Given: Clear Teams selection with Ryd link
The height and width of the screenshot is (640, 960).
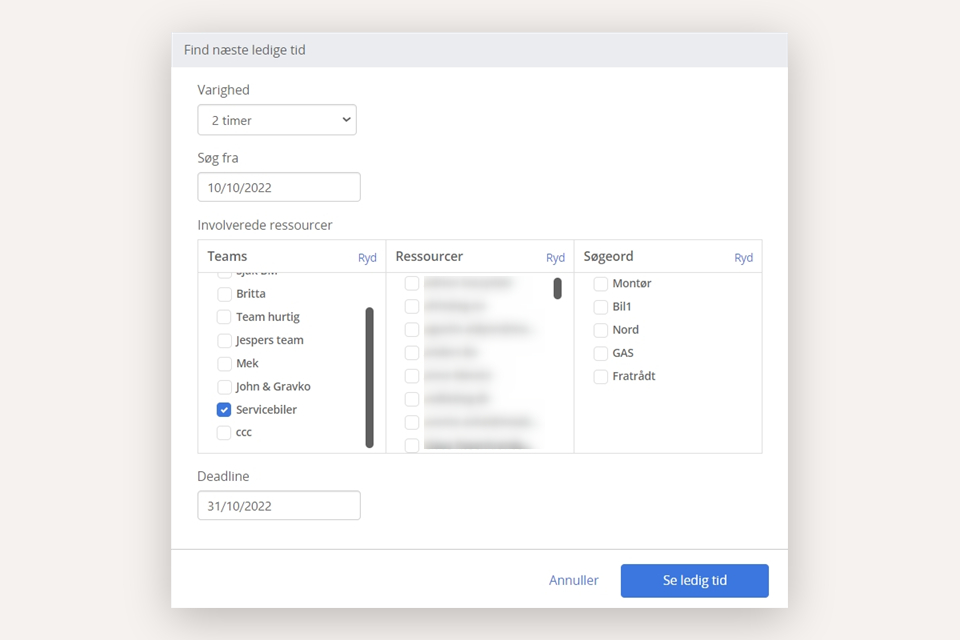Looking at the screenshot, I should pos(367,258).
